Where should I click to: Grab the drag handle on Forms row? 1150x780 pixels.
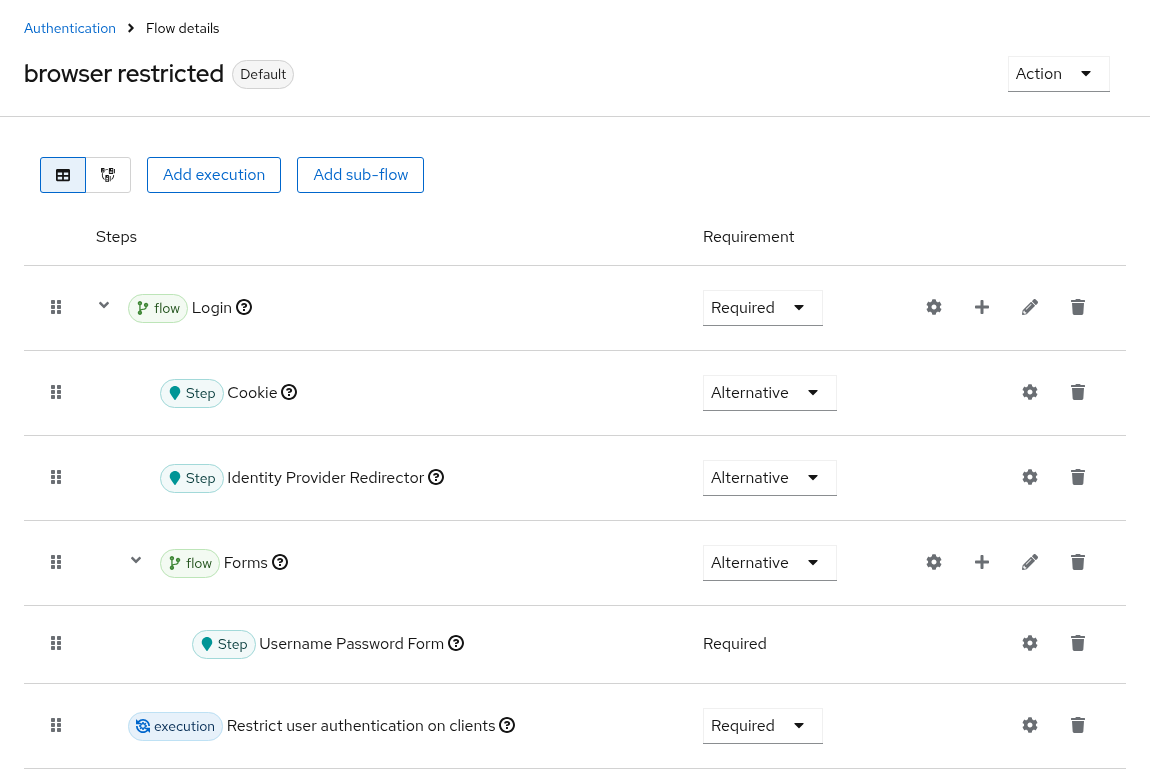(x=56, y=562)
